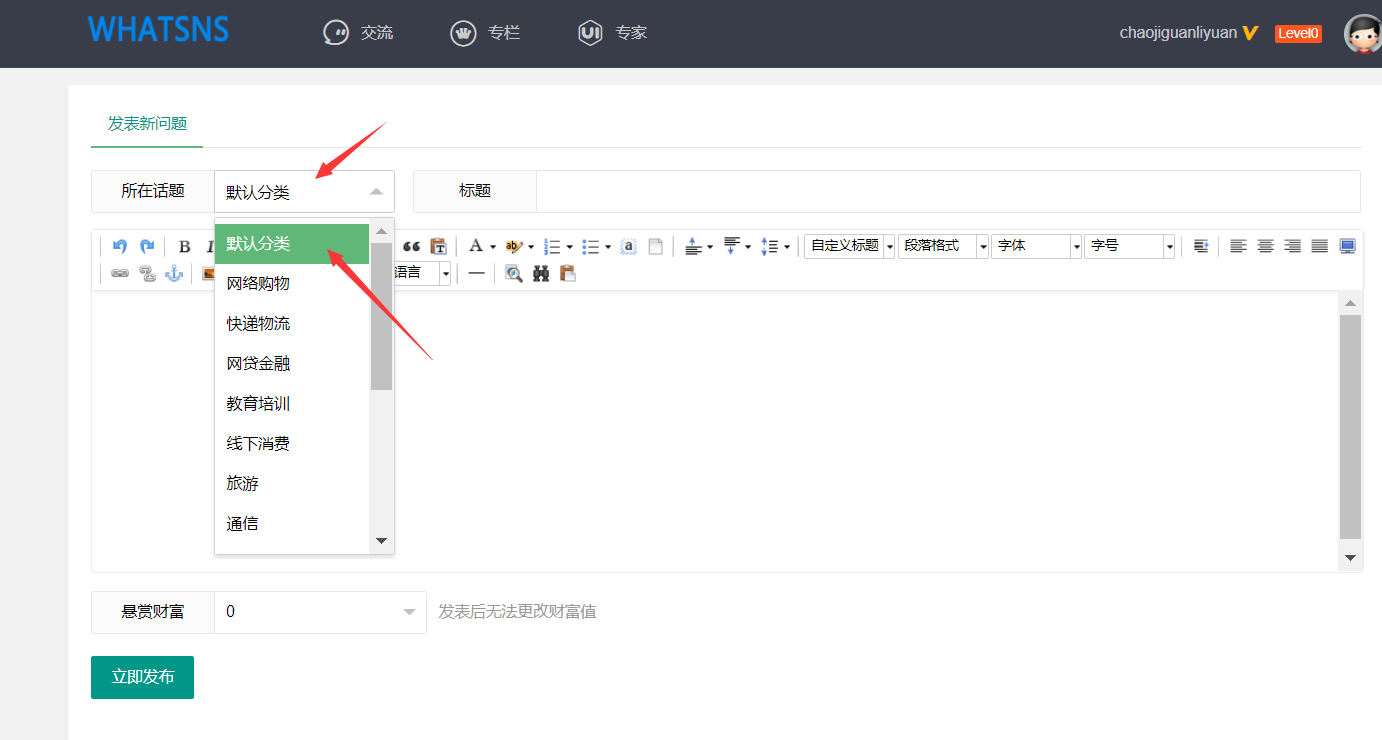Toggle bold formatting
The height and width of the screenshot is (740, 1382).
tap(184, 246)
